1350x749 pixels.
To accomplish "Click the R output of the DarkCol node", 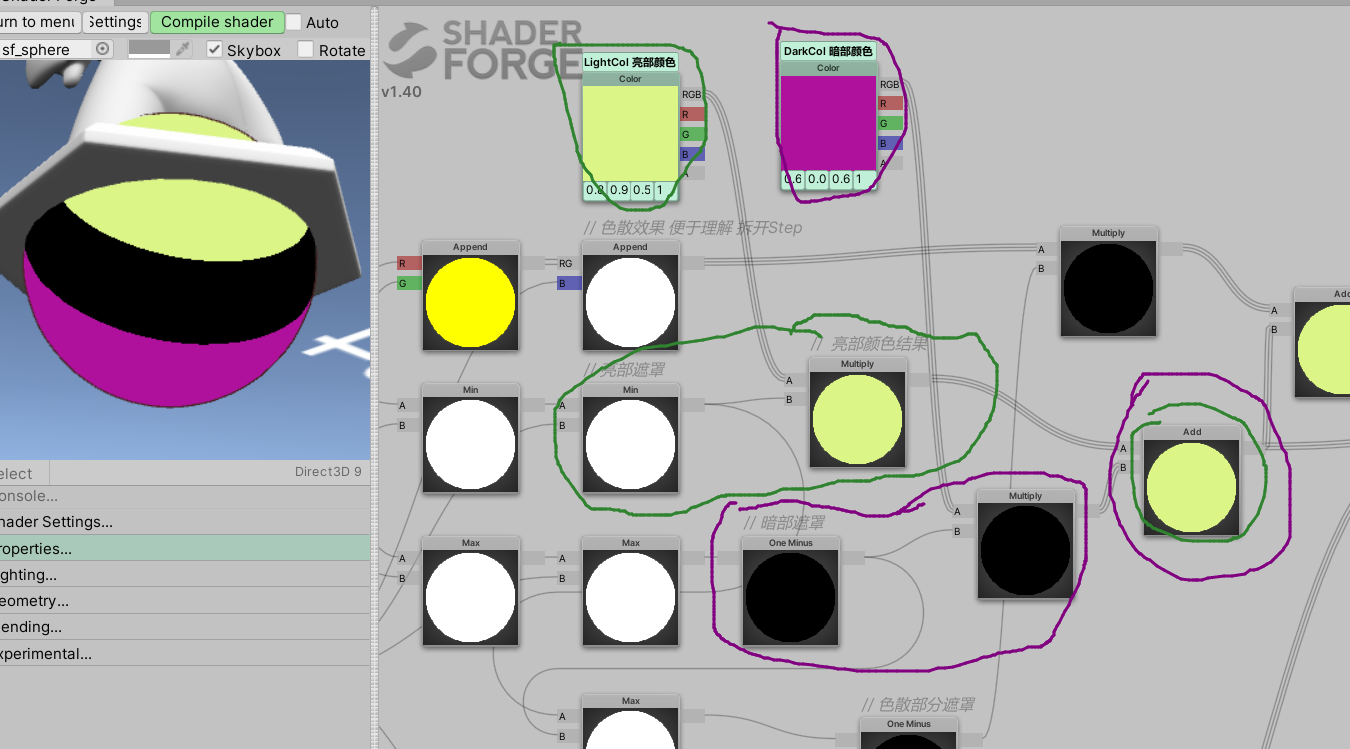I will 890,104.
